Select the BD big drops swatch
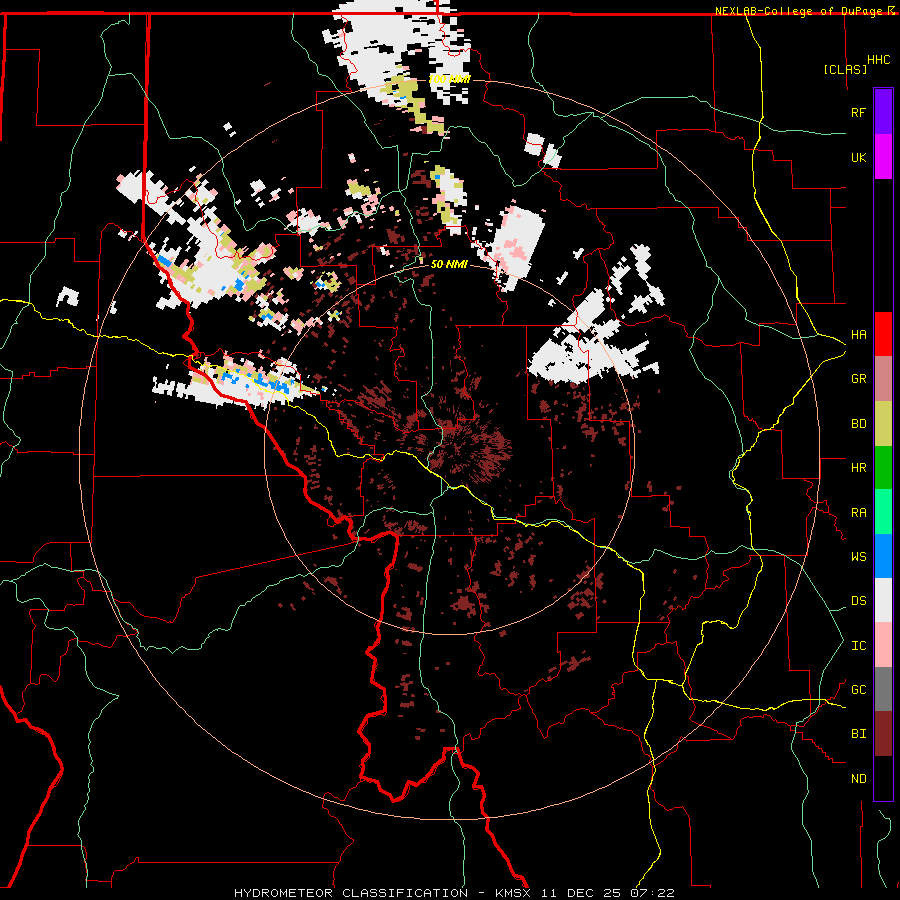 [x=883, y=423]
